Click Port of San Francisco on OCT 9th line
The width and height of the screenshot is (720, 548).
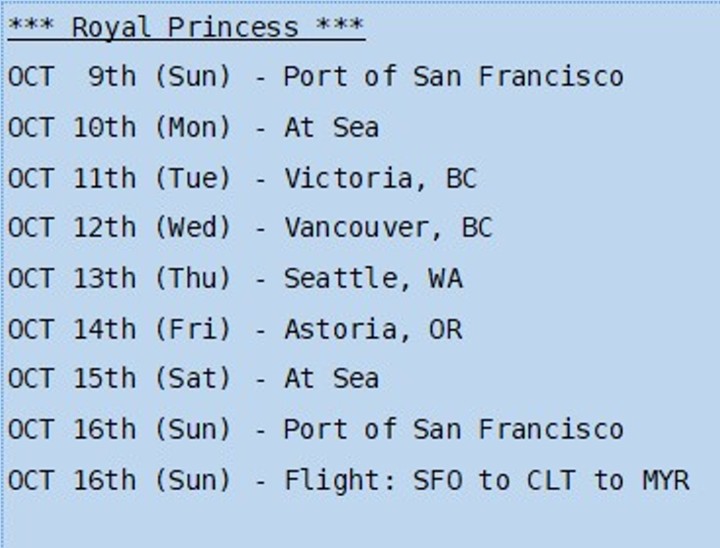[453, 76]
